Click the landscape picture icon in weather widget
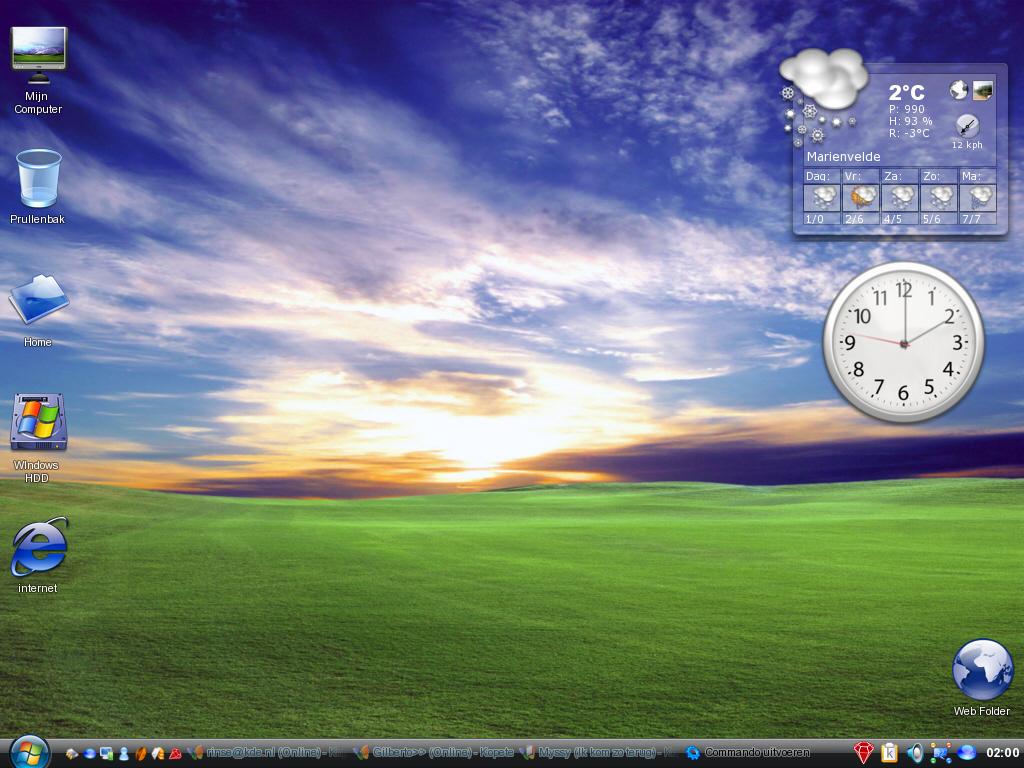 (x=983, y=90)
